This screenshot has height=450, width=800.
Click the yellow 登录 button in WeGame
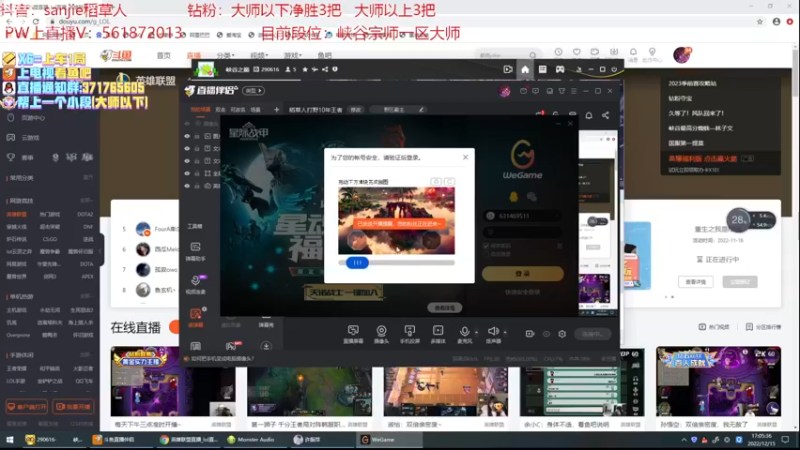(x=522, y=273)
